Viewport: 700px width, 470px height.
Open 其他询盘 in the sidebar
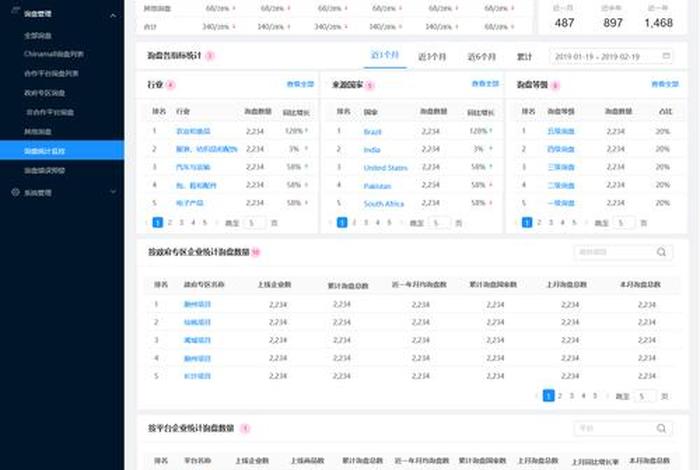[x=38, y=132]
